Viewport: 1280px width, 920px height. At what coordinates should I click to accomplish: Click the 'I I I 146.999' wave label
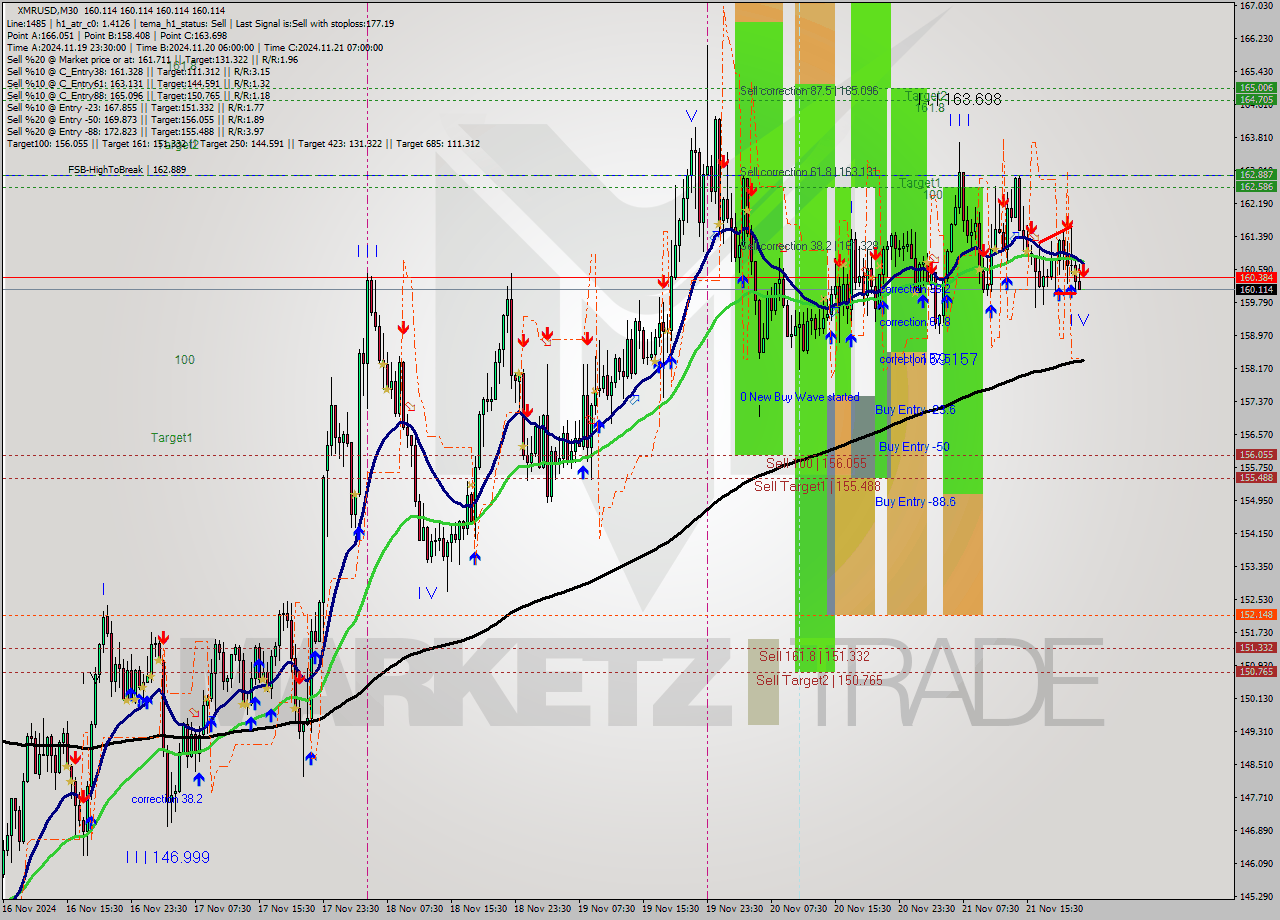click(168, 858)
